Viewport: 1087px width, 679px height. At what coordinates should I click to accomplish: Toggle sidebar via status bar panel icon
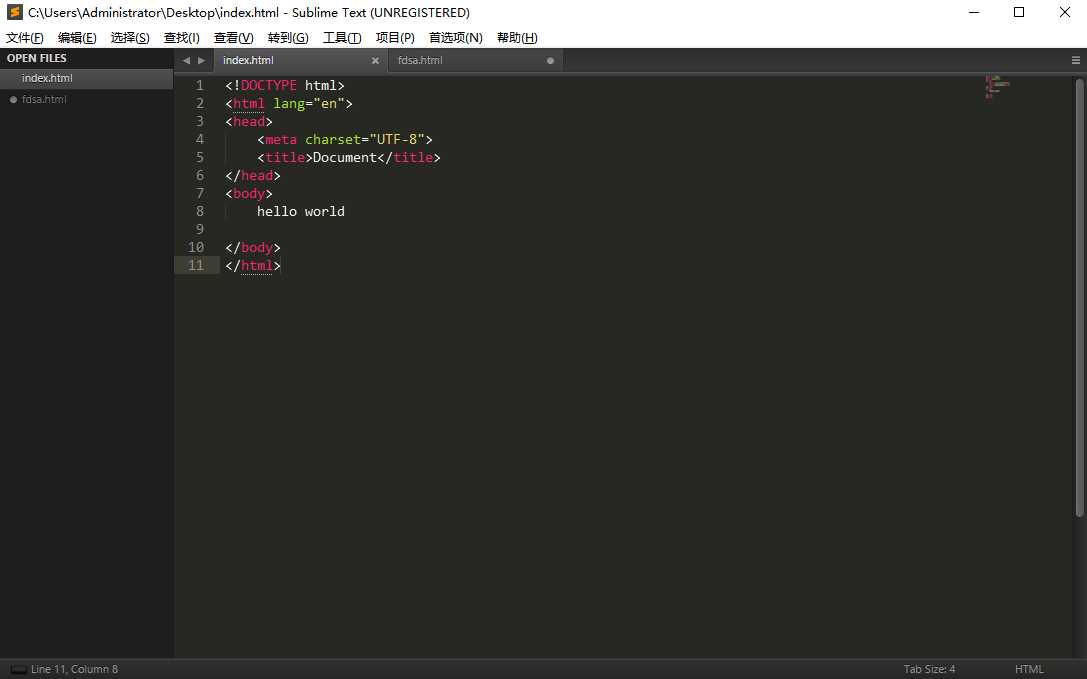pos(19,669)
